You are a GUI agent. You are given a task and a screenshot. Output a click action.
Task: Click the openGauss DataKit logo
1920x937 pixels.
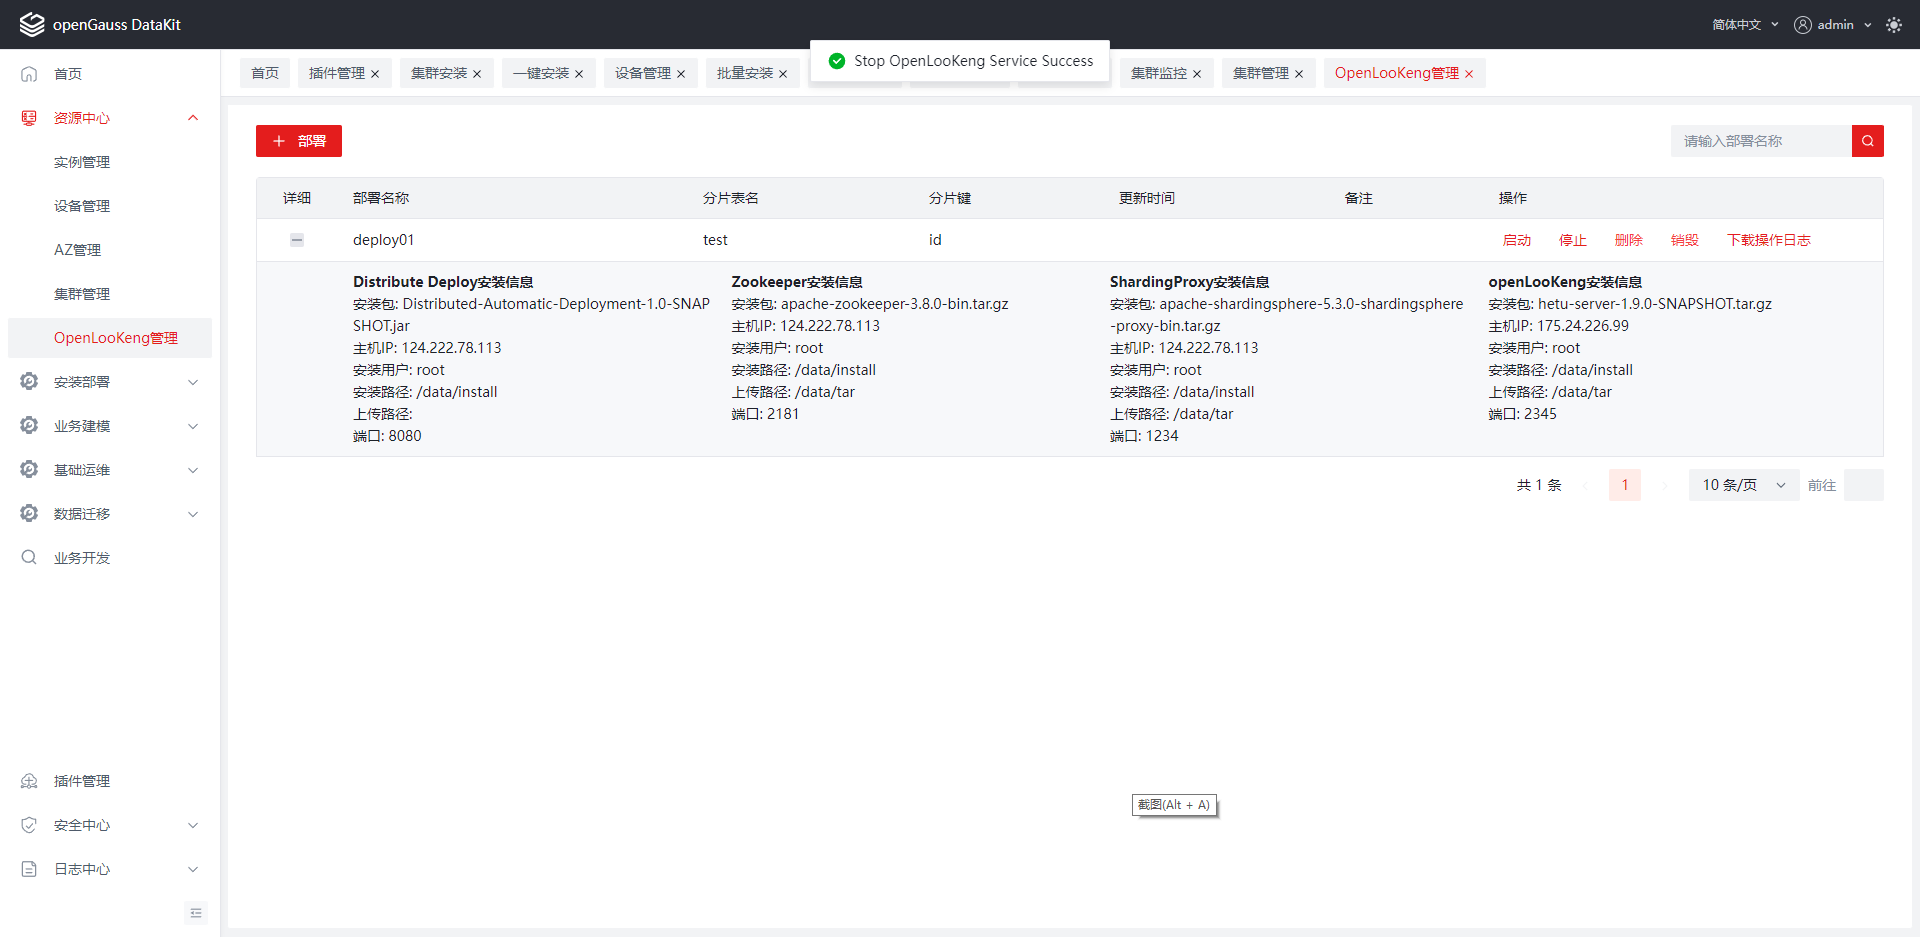click(x=32, y=25)
